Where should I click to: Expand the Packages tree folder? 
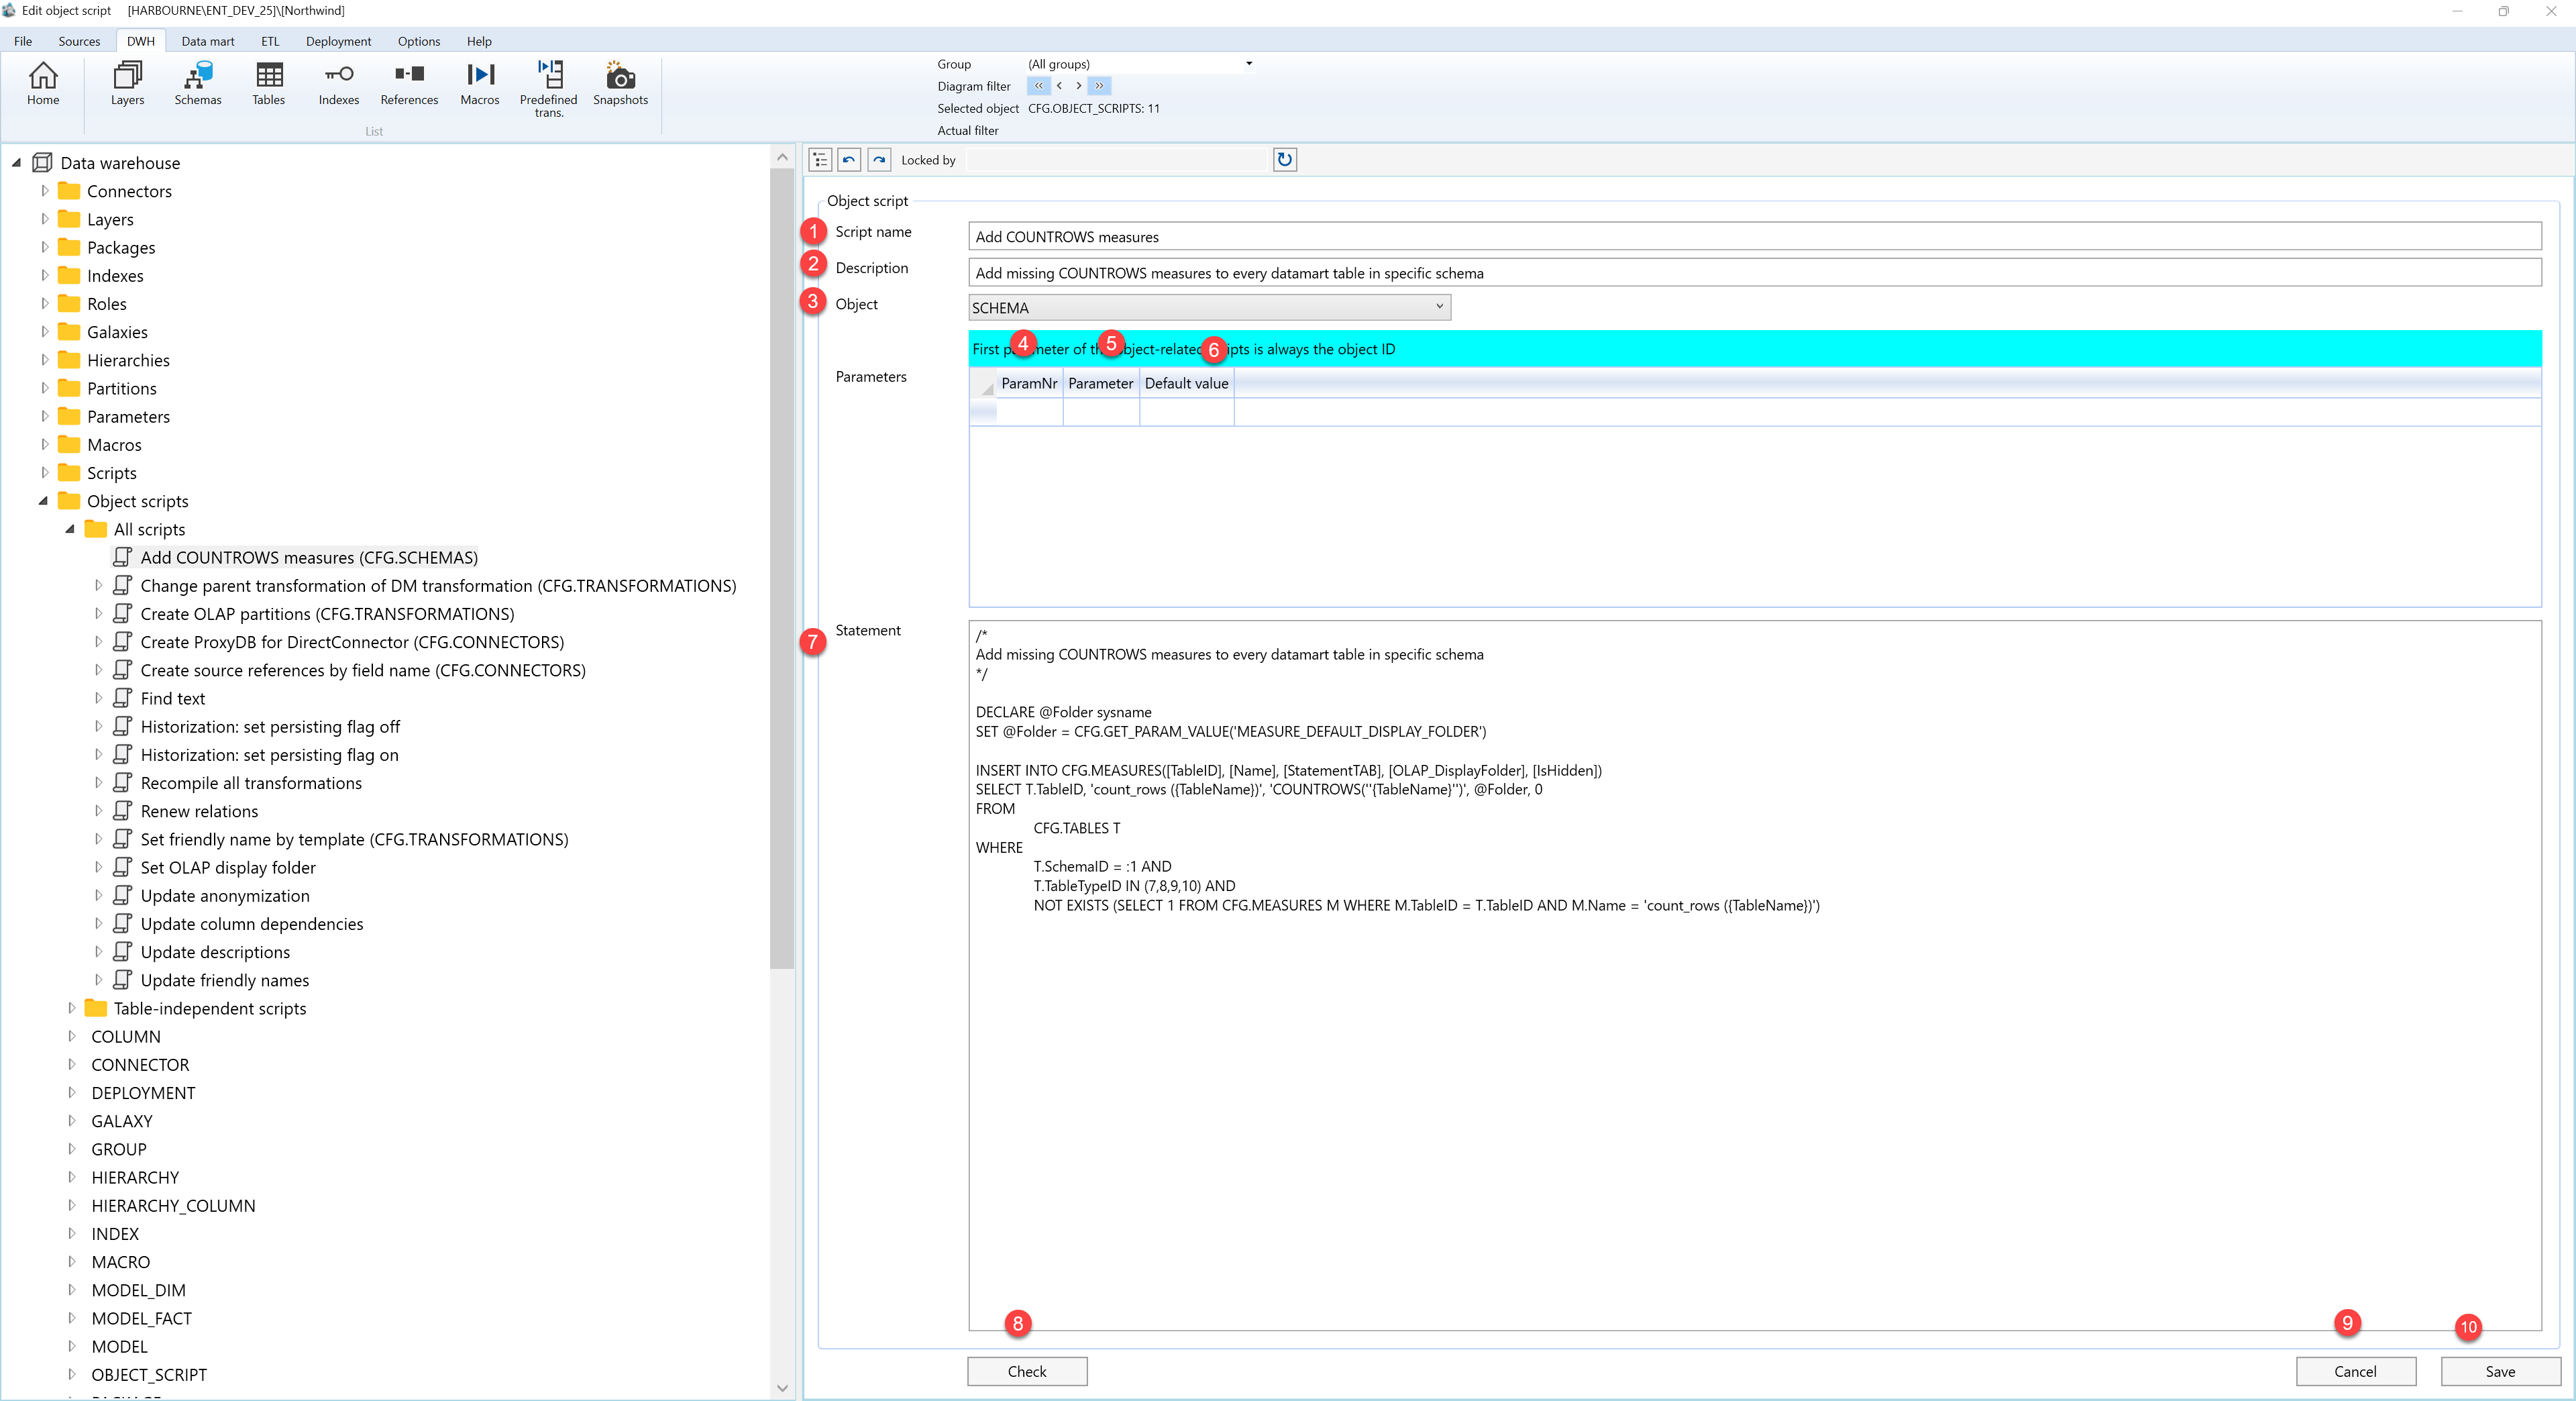pyautogui.click(x=44, y=247)
